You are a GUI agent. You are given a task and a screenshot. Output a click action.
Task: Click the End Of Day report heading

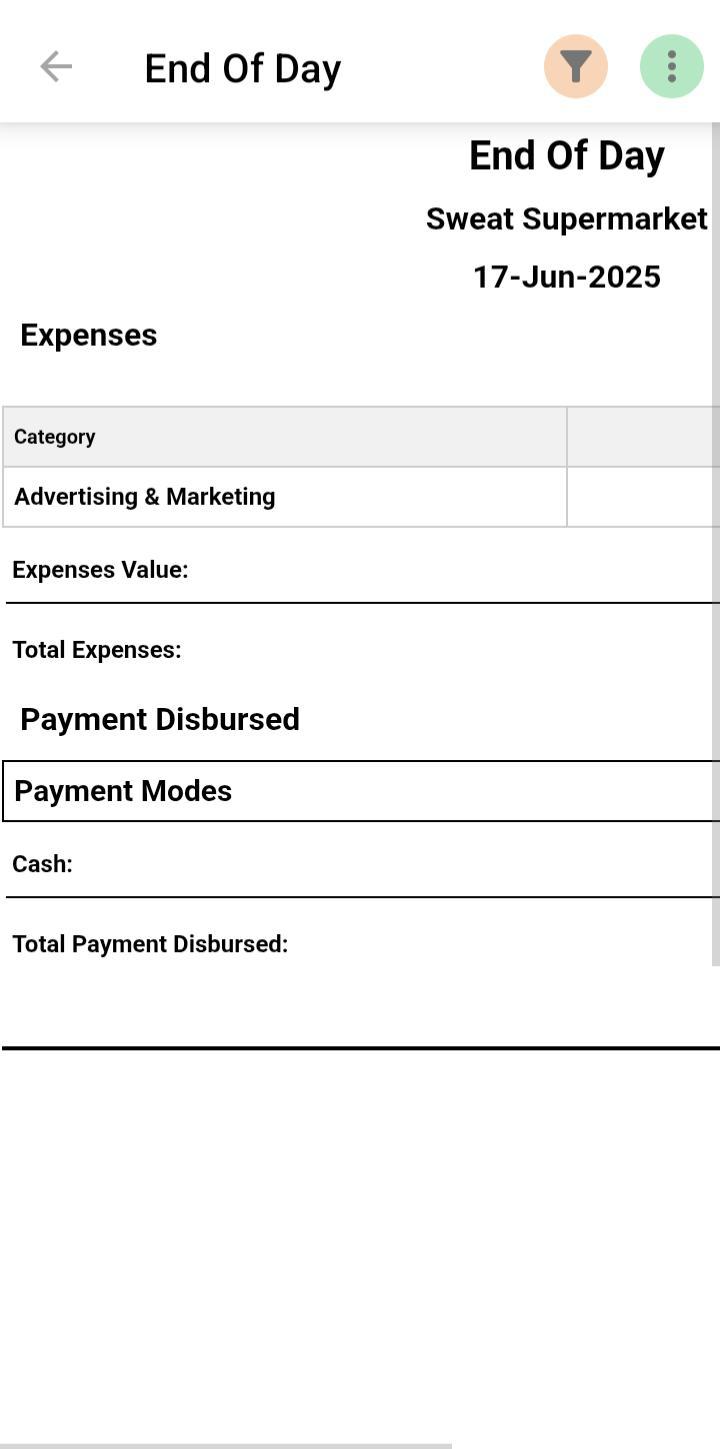click(x=566, y=156)
